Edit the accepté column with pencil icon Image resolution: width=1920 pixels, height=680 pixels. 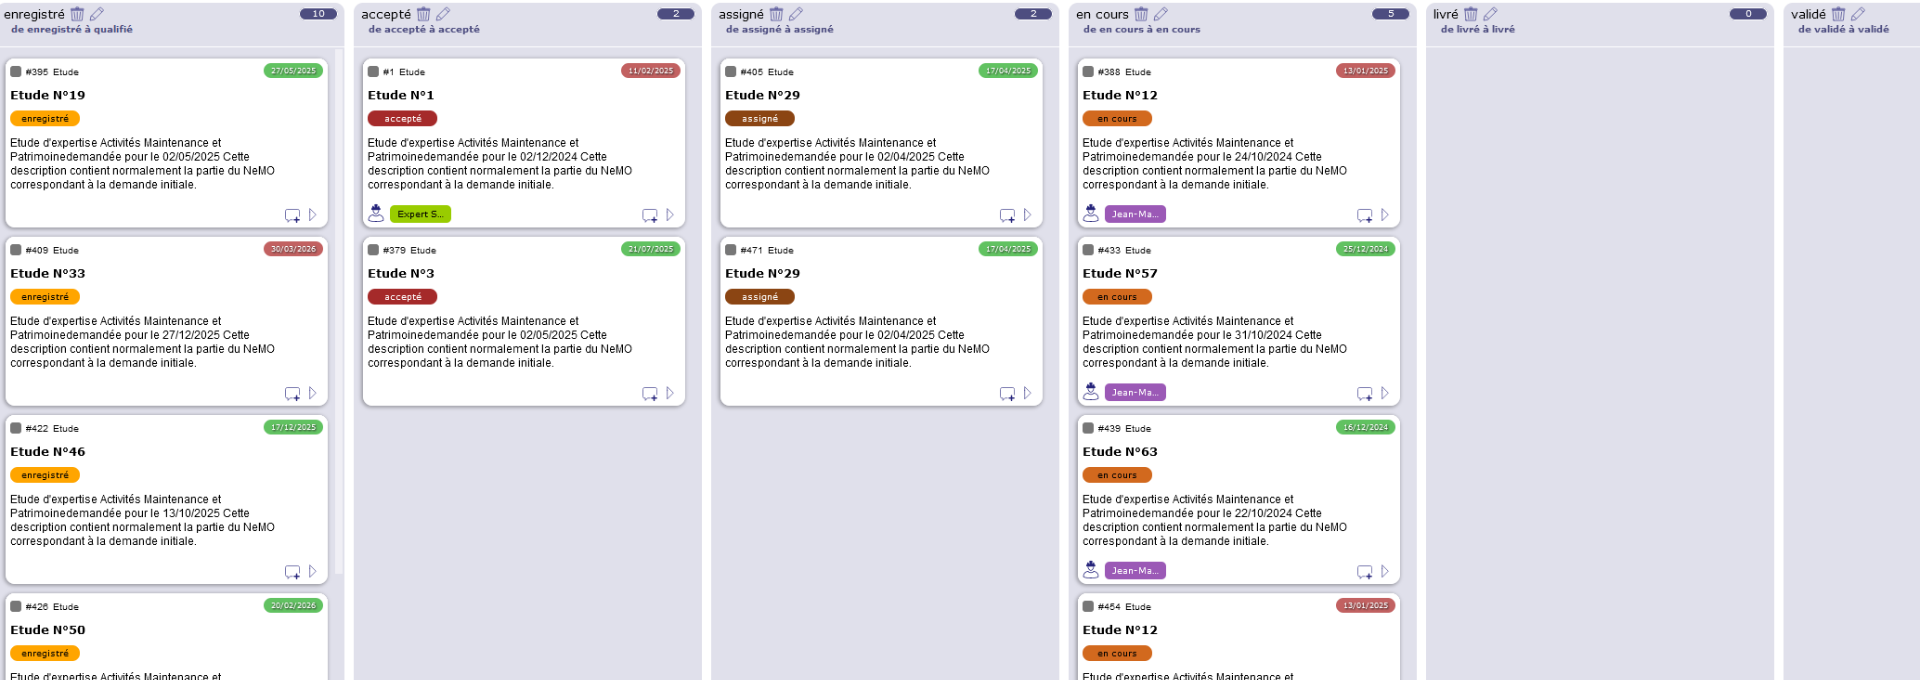point(443,14)
